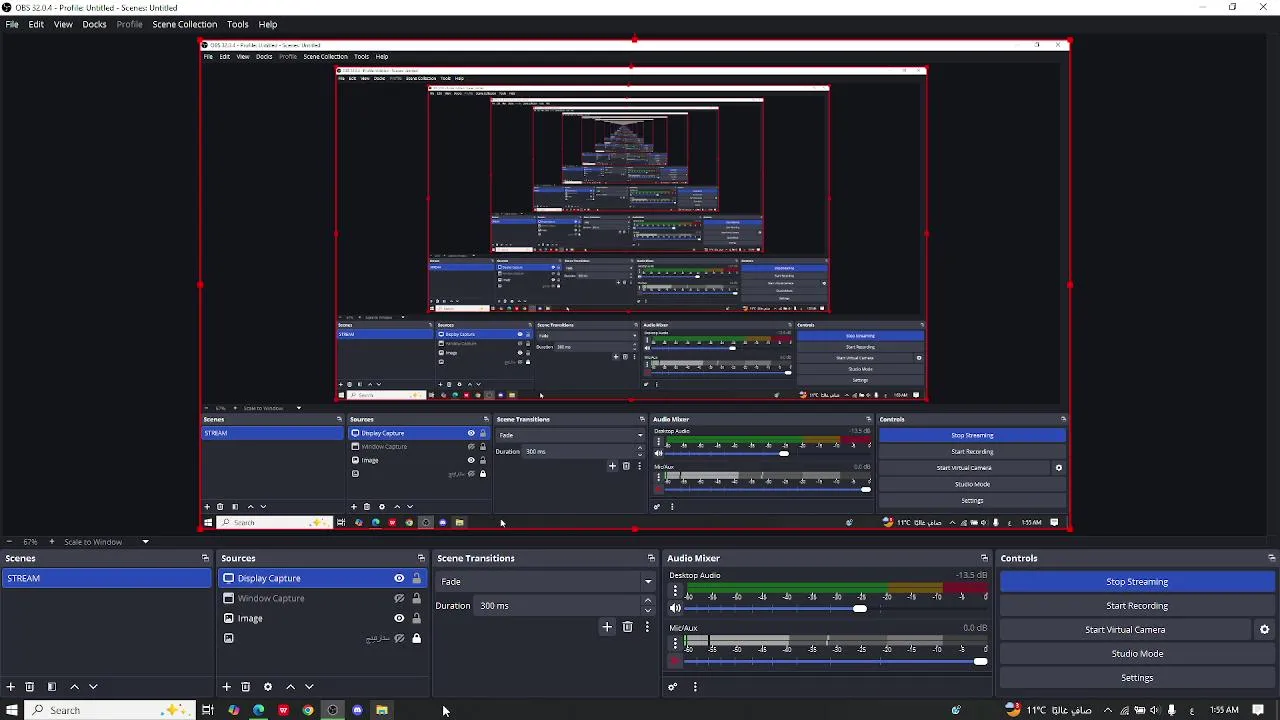Open Settings from the Controls dock
The image size is (1280, 720).
coord(1137,678)
